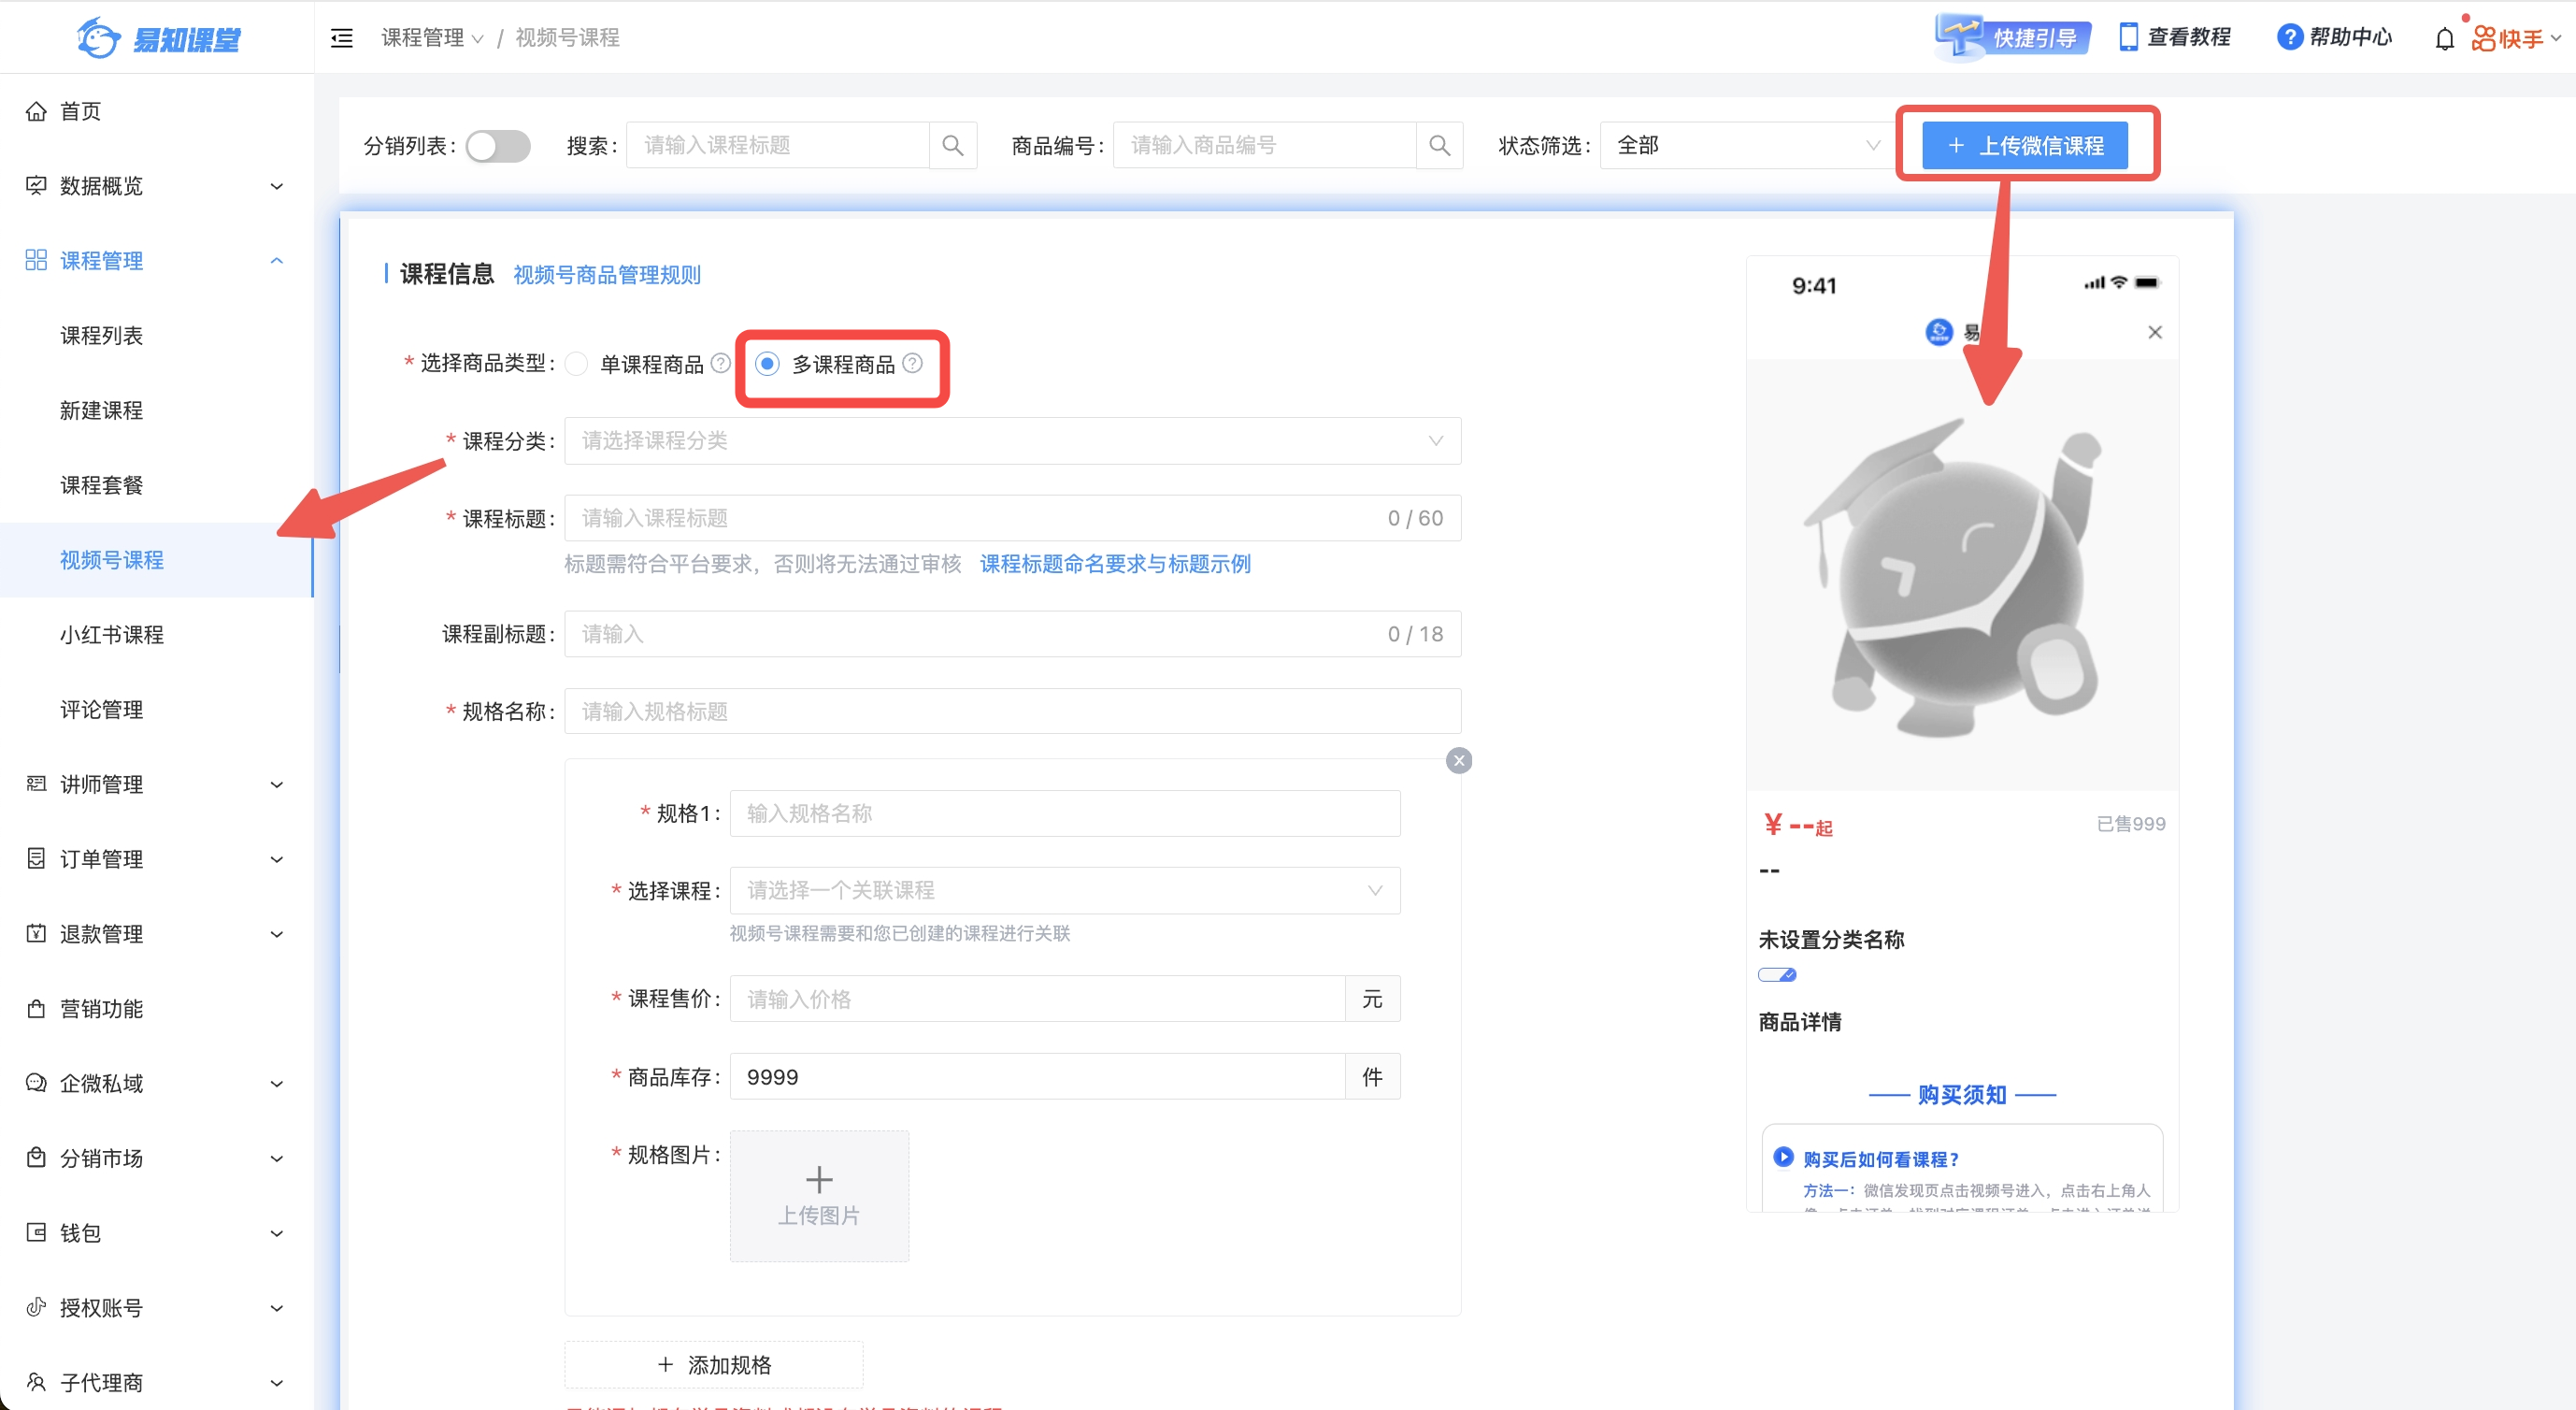Click the 子代理商 person icon

pyautogui.click(x=36, y=1382)
